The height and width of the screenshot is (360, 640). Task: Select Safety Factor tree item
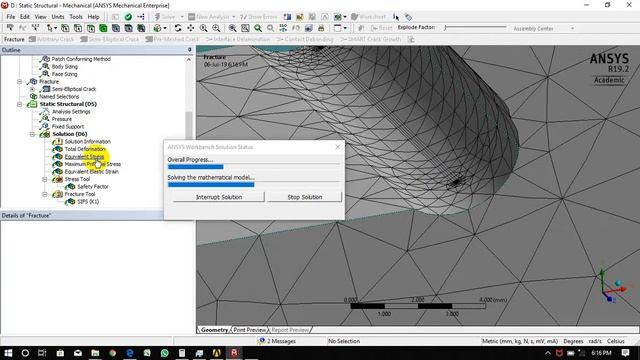coord(92,187)
